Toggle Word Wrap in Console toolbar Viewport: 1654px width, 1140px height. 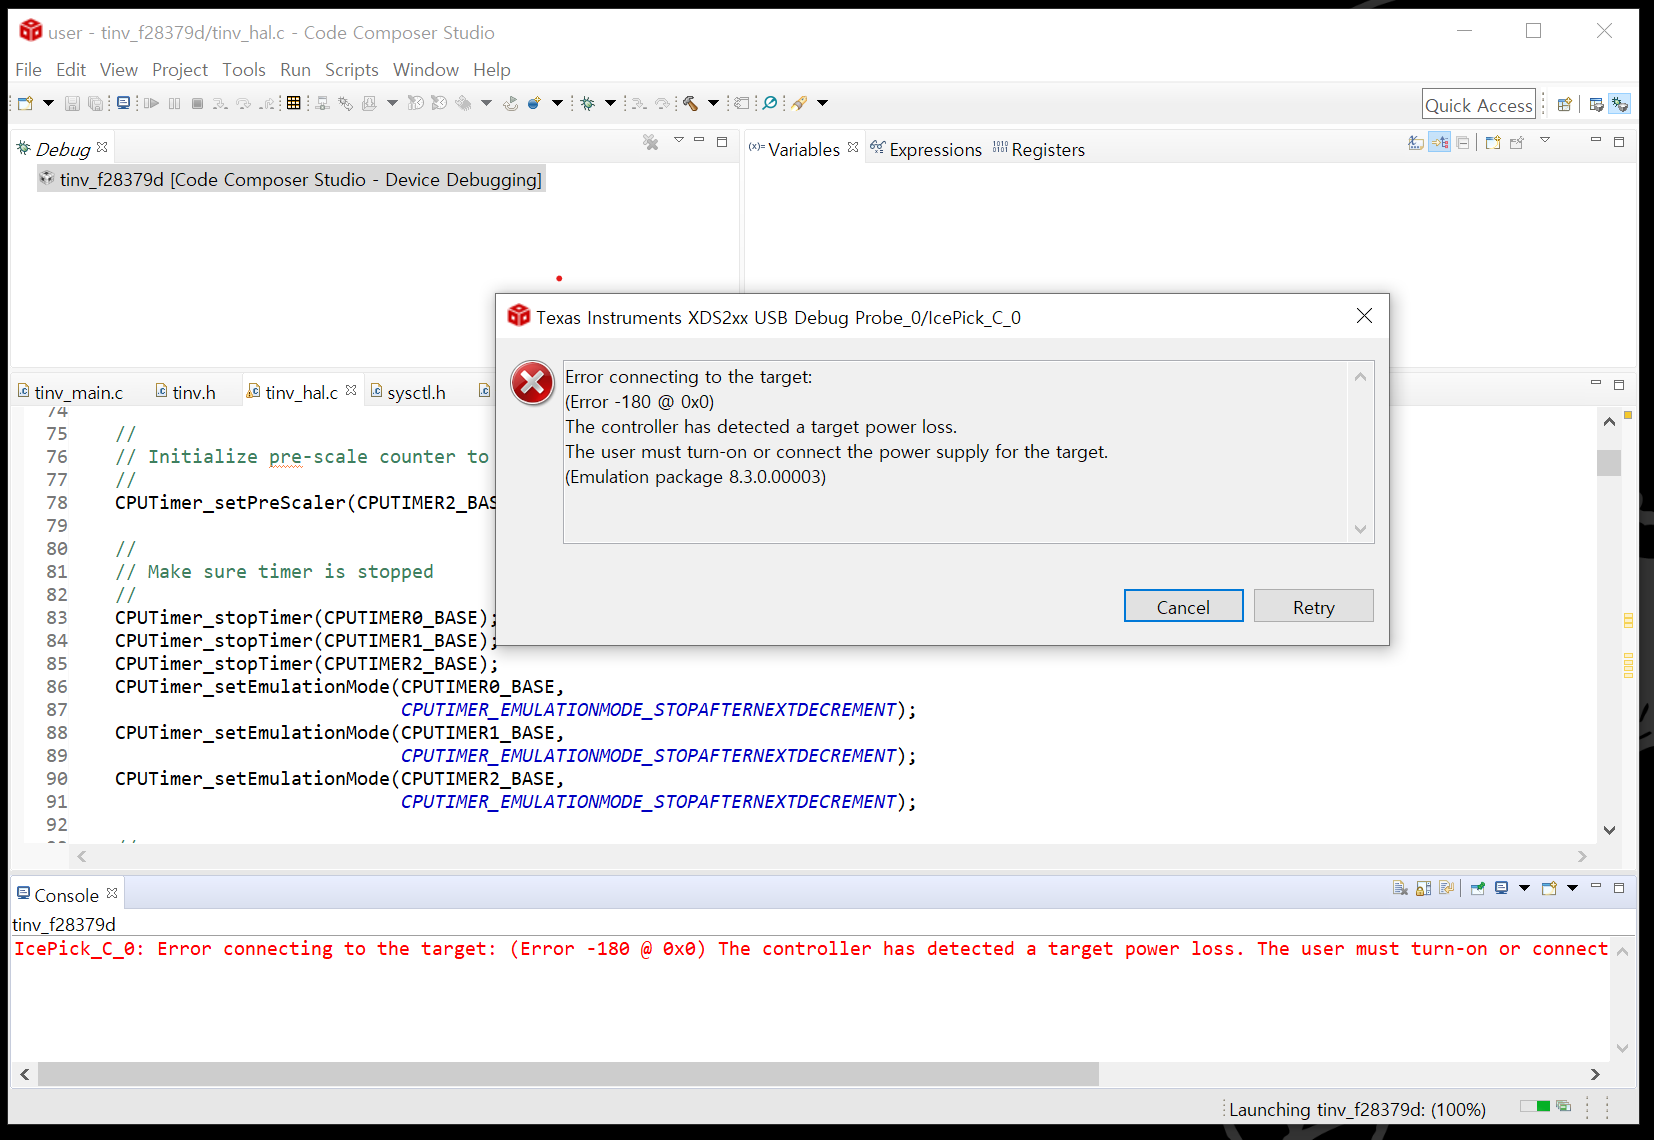[1446, 888]
